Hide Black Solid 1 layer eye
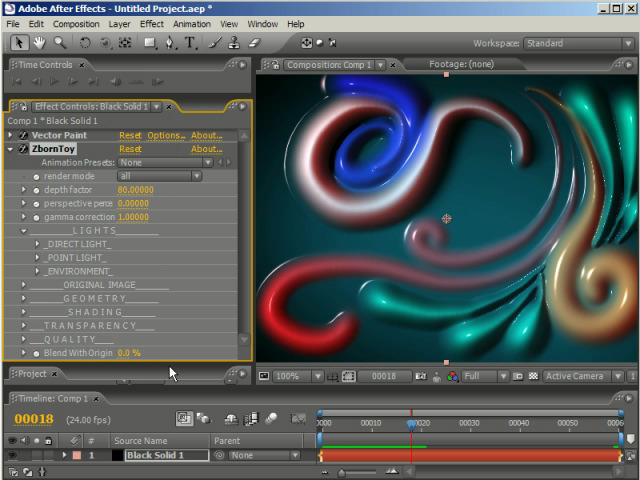 [13, 455]
